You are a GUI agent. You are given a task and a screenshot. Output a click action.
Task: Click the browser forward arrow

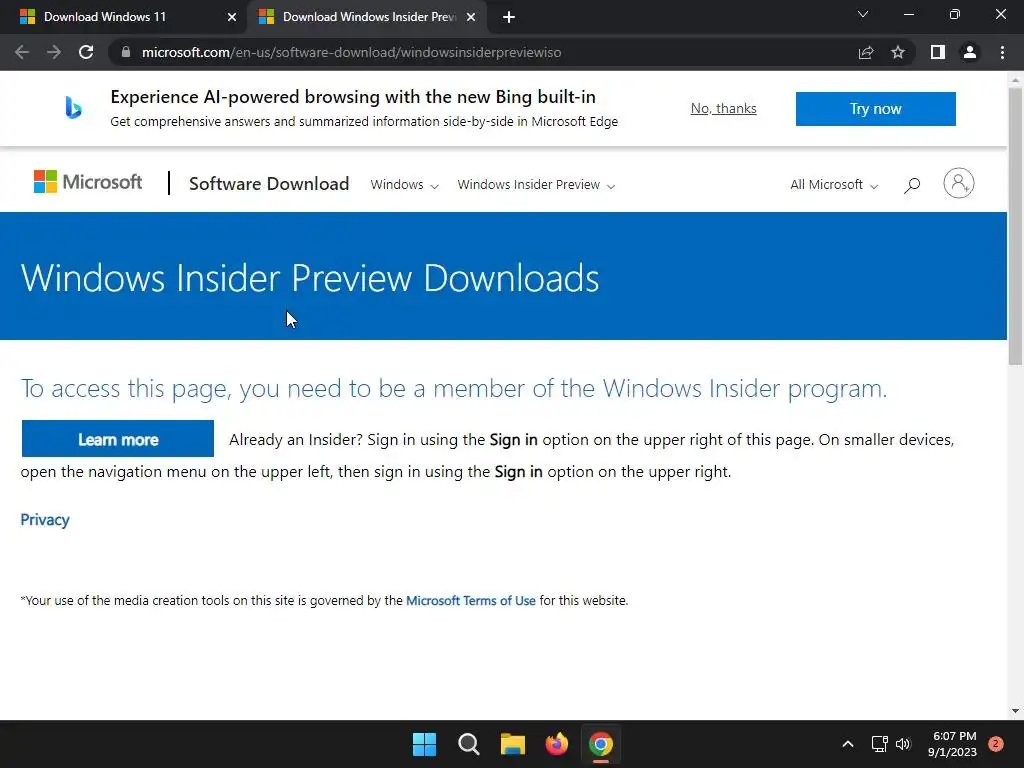point(54,52)
